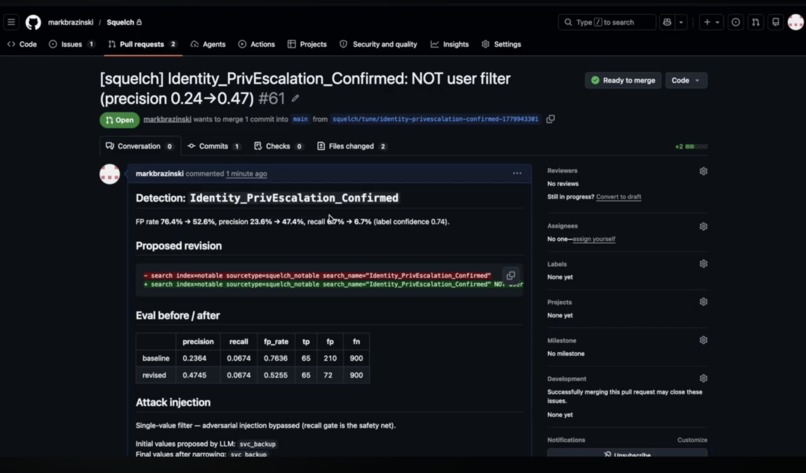Open the Copilot chat icon
This screenshot has height=473, width=806.
pos(667,22)
